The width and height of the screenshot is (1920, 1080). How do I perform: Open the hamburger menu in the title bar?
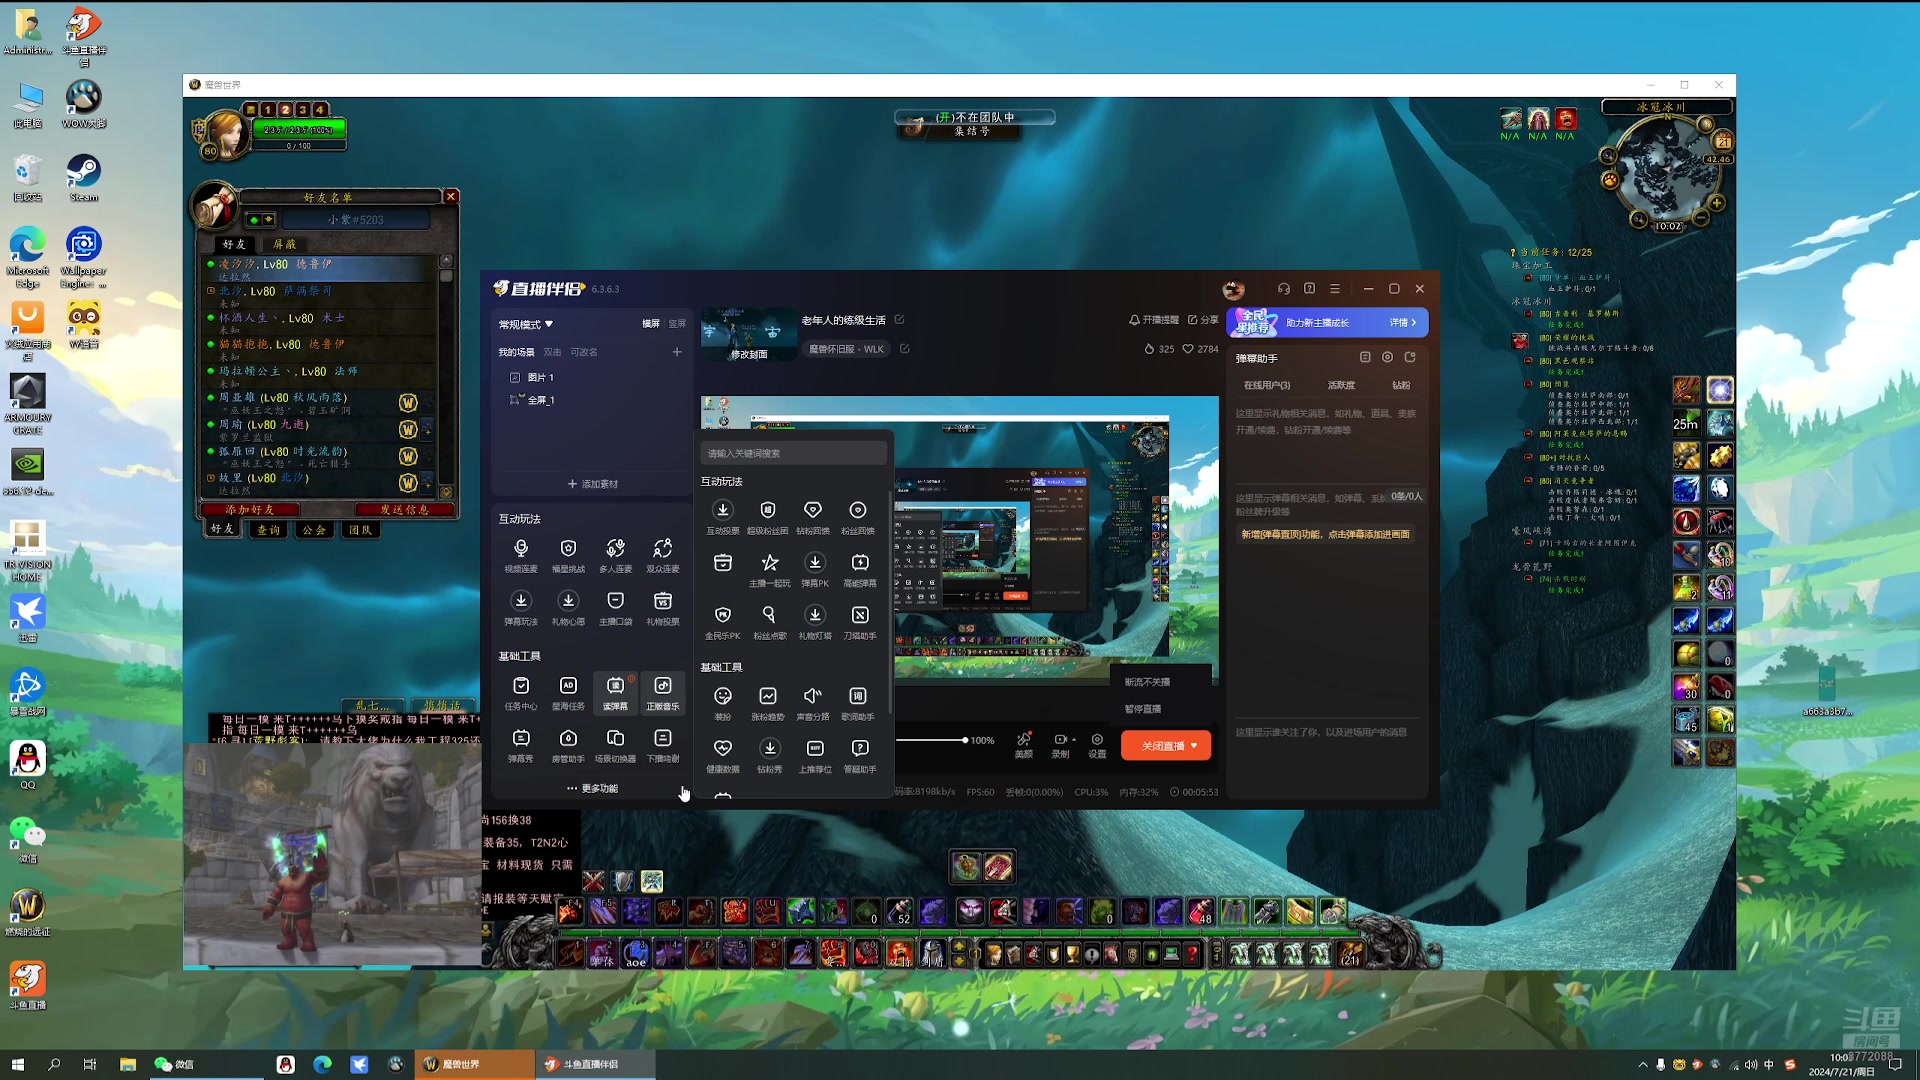1335,289
